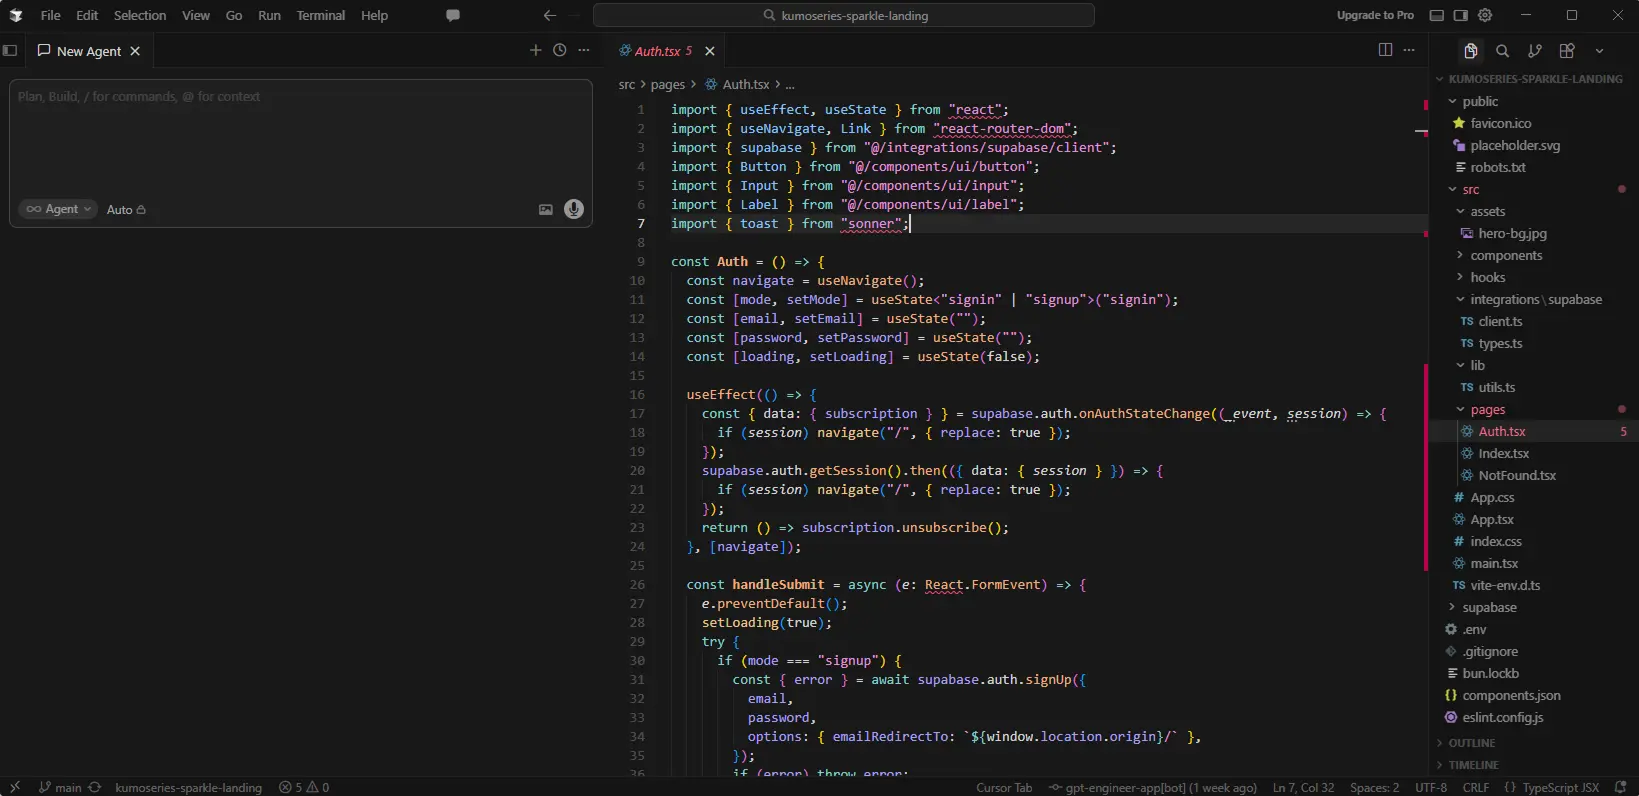Screen dimensions: 1639x796
Task: Click the kumoseries-sparkle-landing command search box
Action: 844,15
